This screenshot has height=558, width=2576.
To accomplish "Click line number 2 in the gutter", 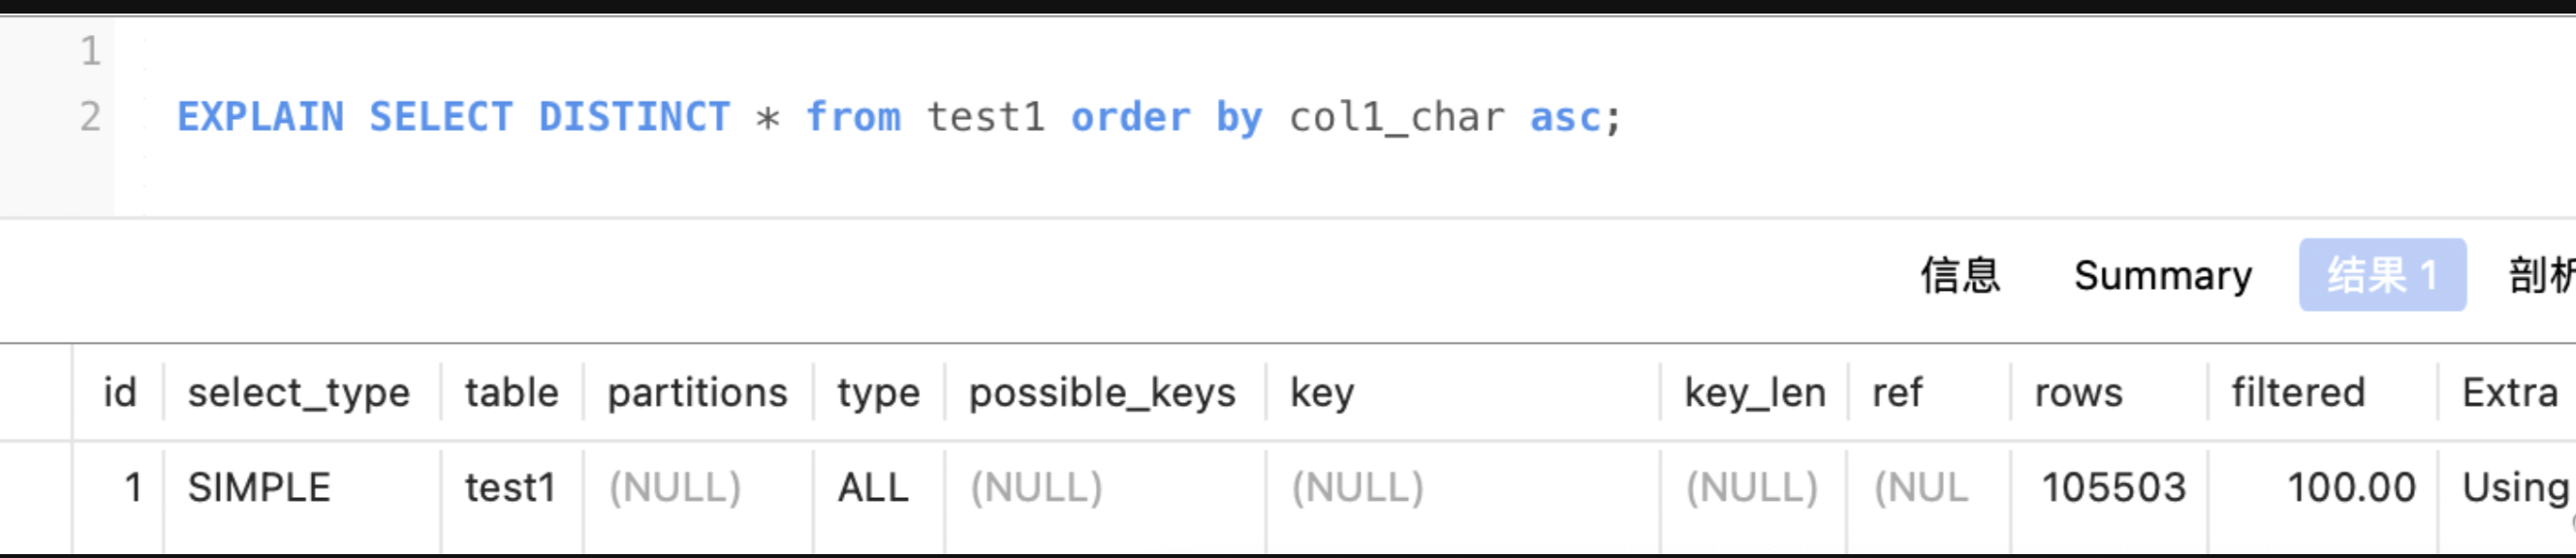I will (90, 117).
